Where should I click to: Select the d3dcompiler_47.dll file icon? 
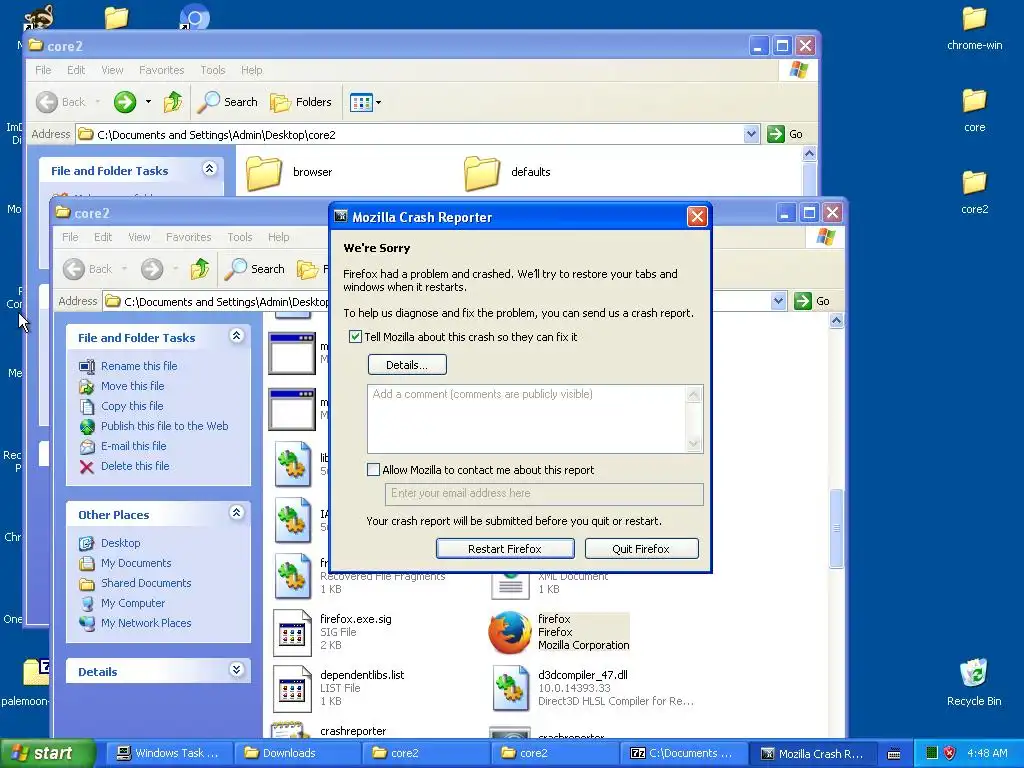click(x=510, y=688)
